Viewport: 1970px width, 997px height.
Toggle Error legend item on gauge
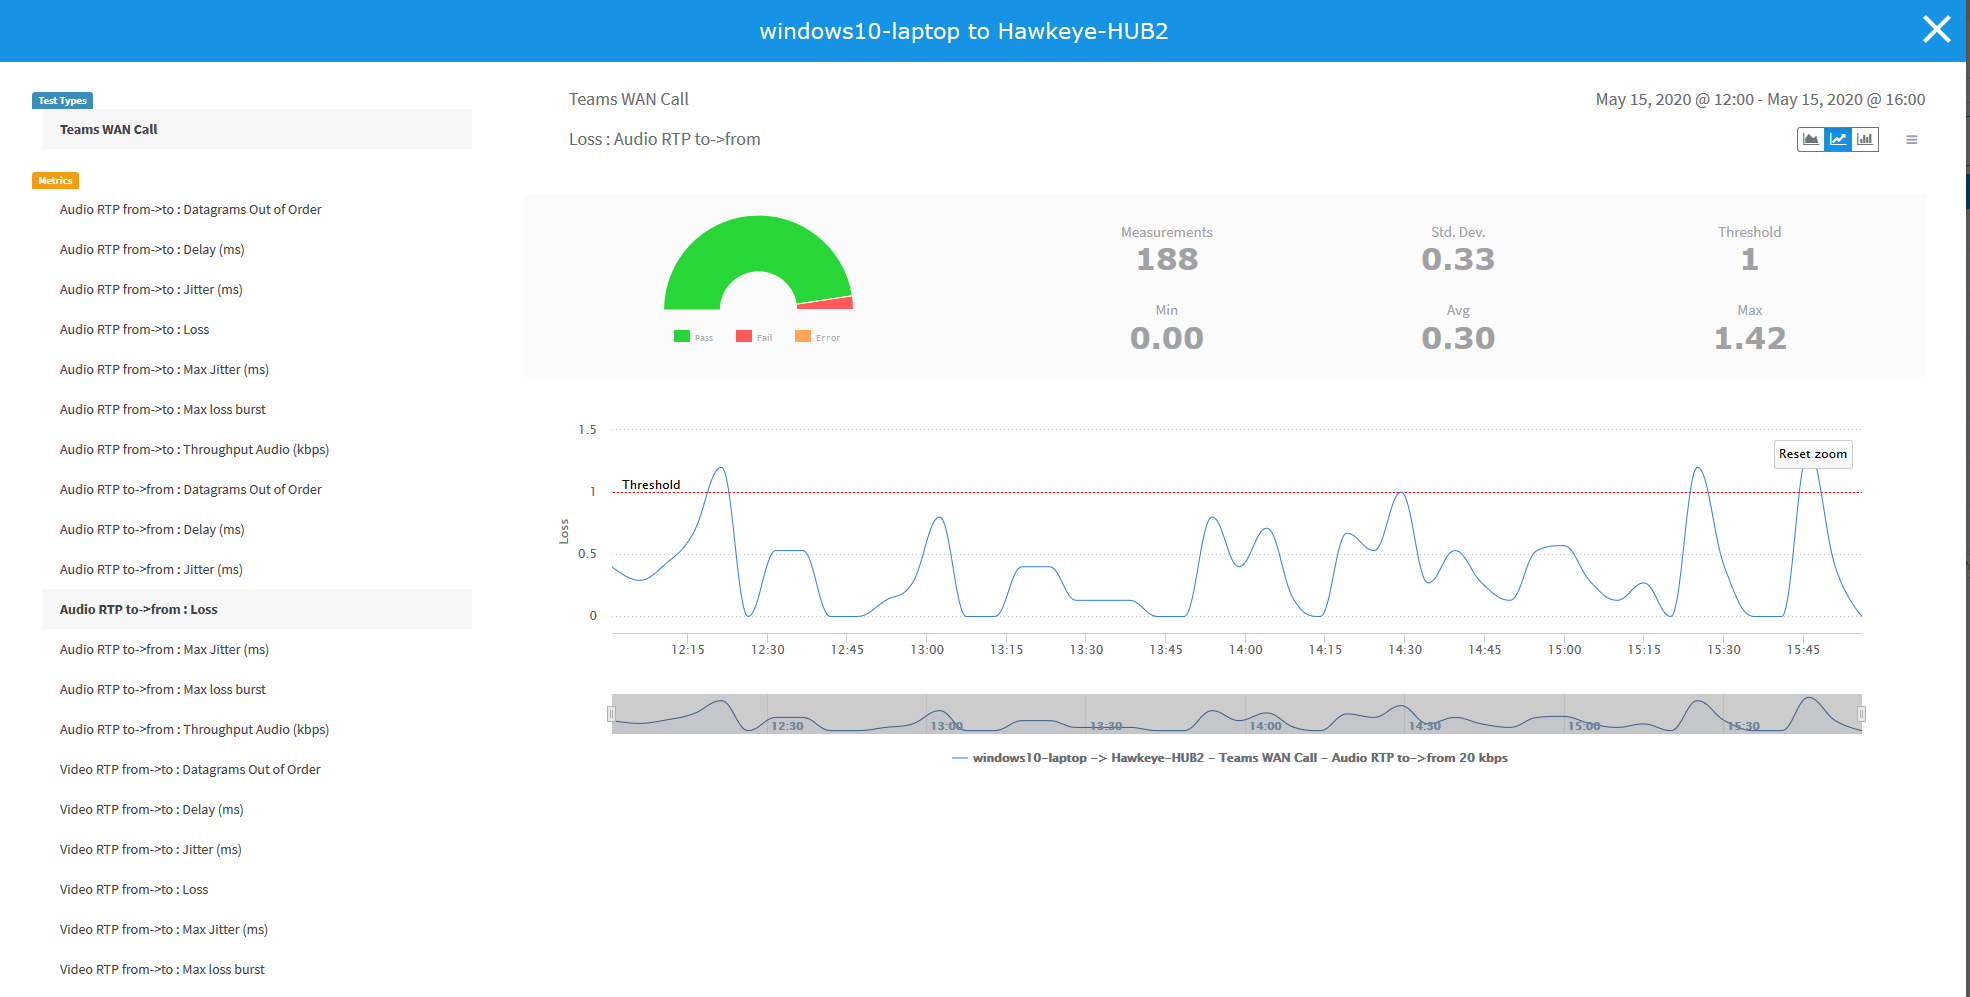click(818, 337)
